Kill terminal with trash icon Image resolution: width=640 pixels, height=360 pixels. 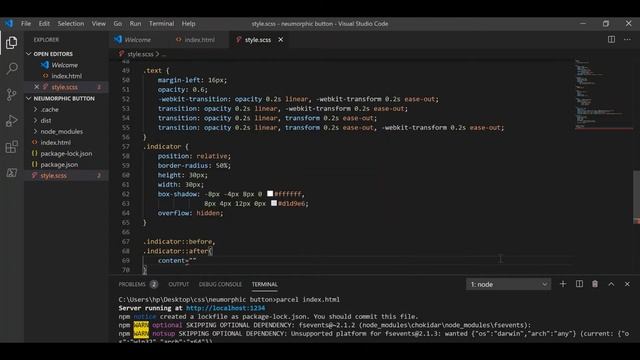(x=595, y=284)
